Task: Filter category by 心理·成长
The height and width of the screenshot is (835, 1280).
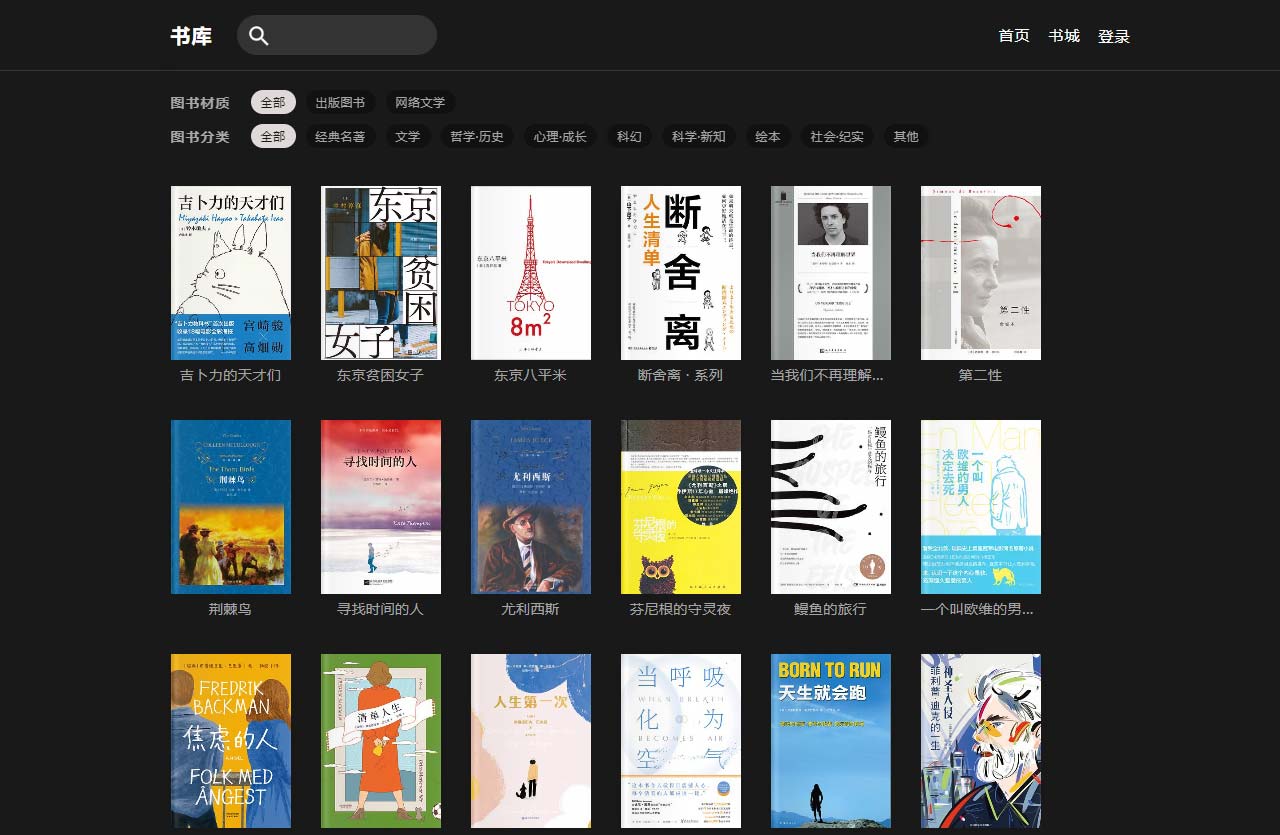Action: pos(560,136)
